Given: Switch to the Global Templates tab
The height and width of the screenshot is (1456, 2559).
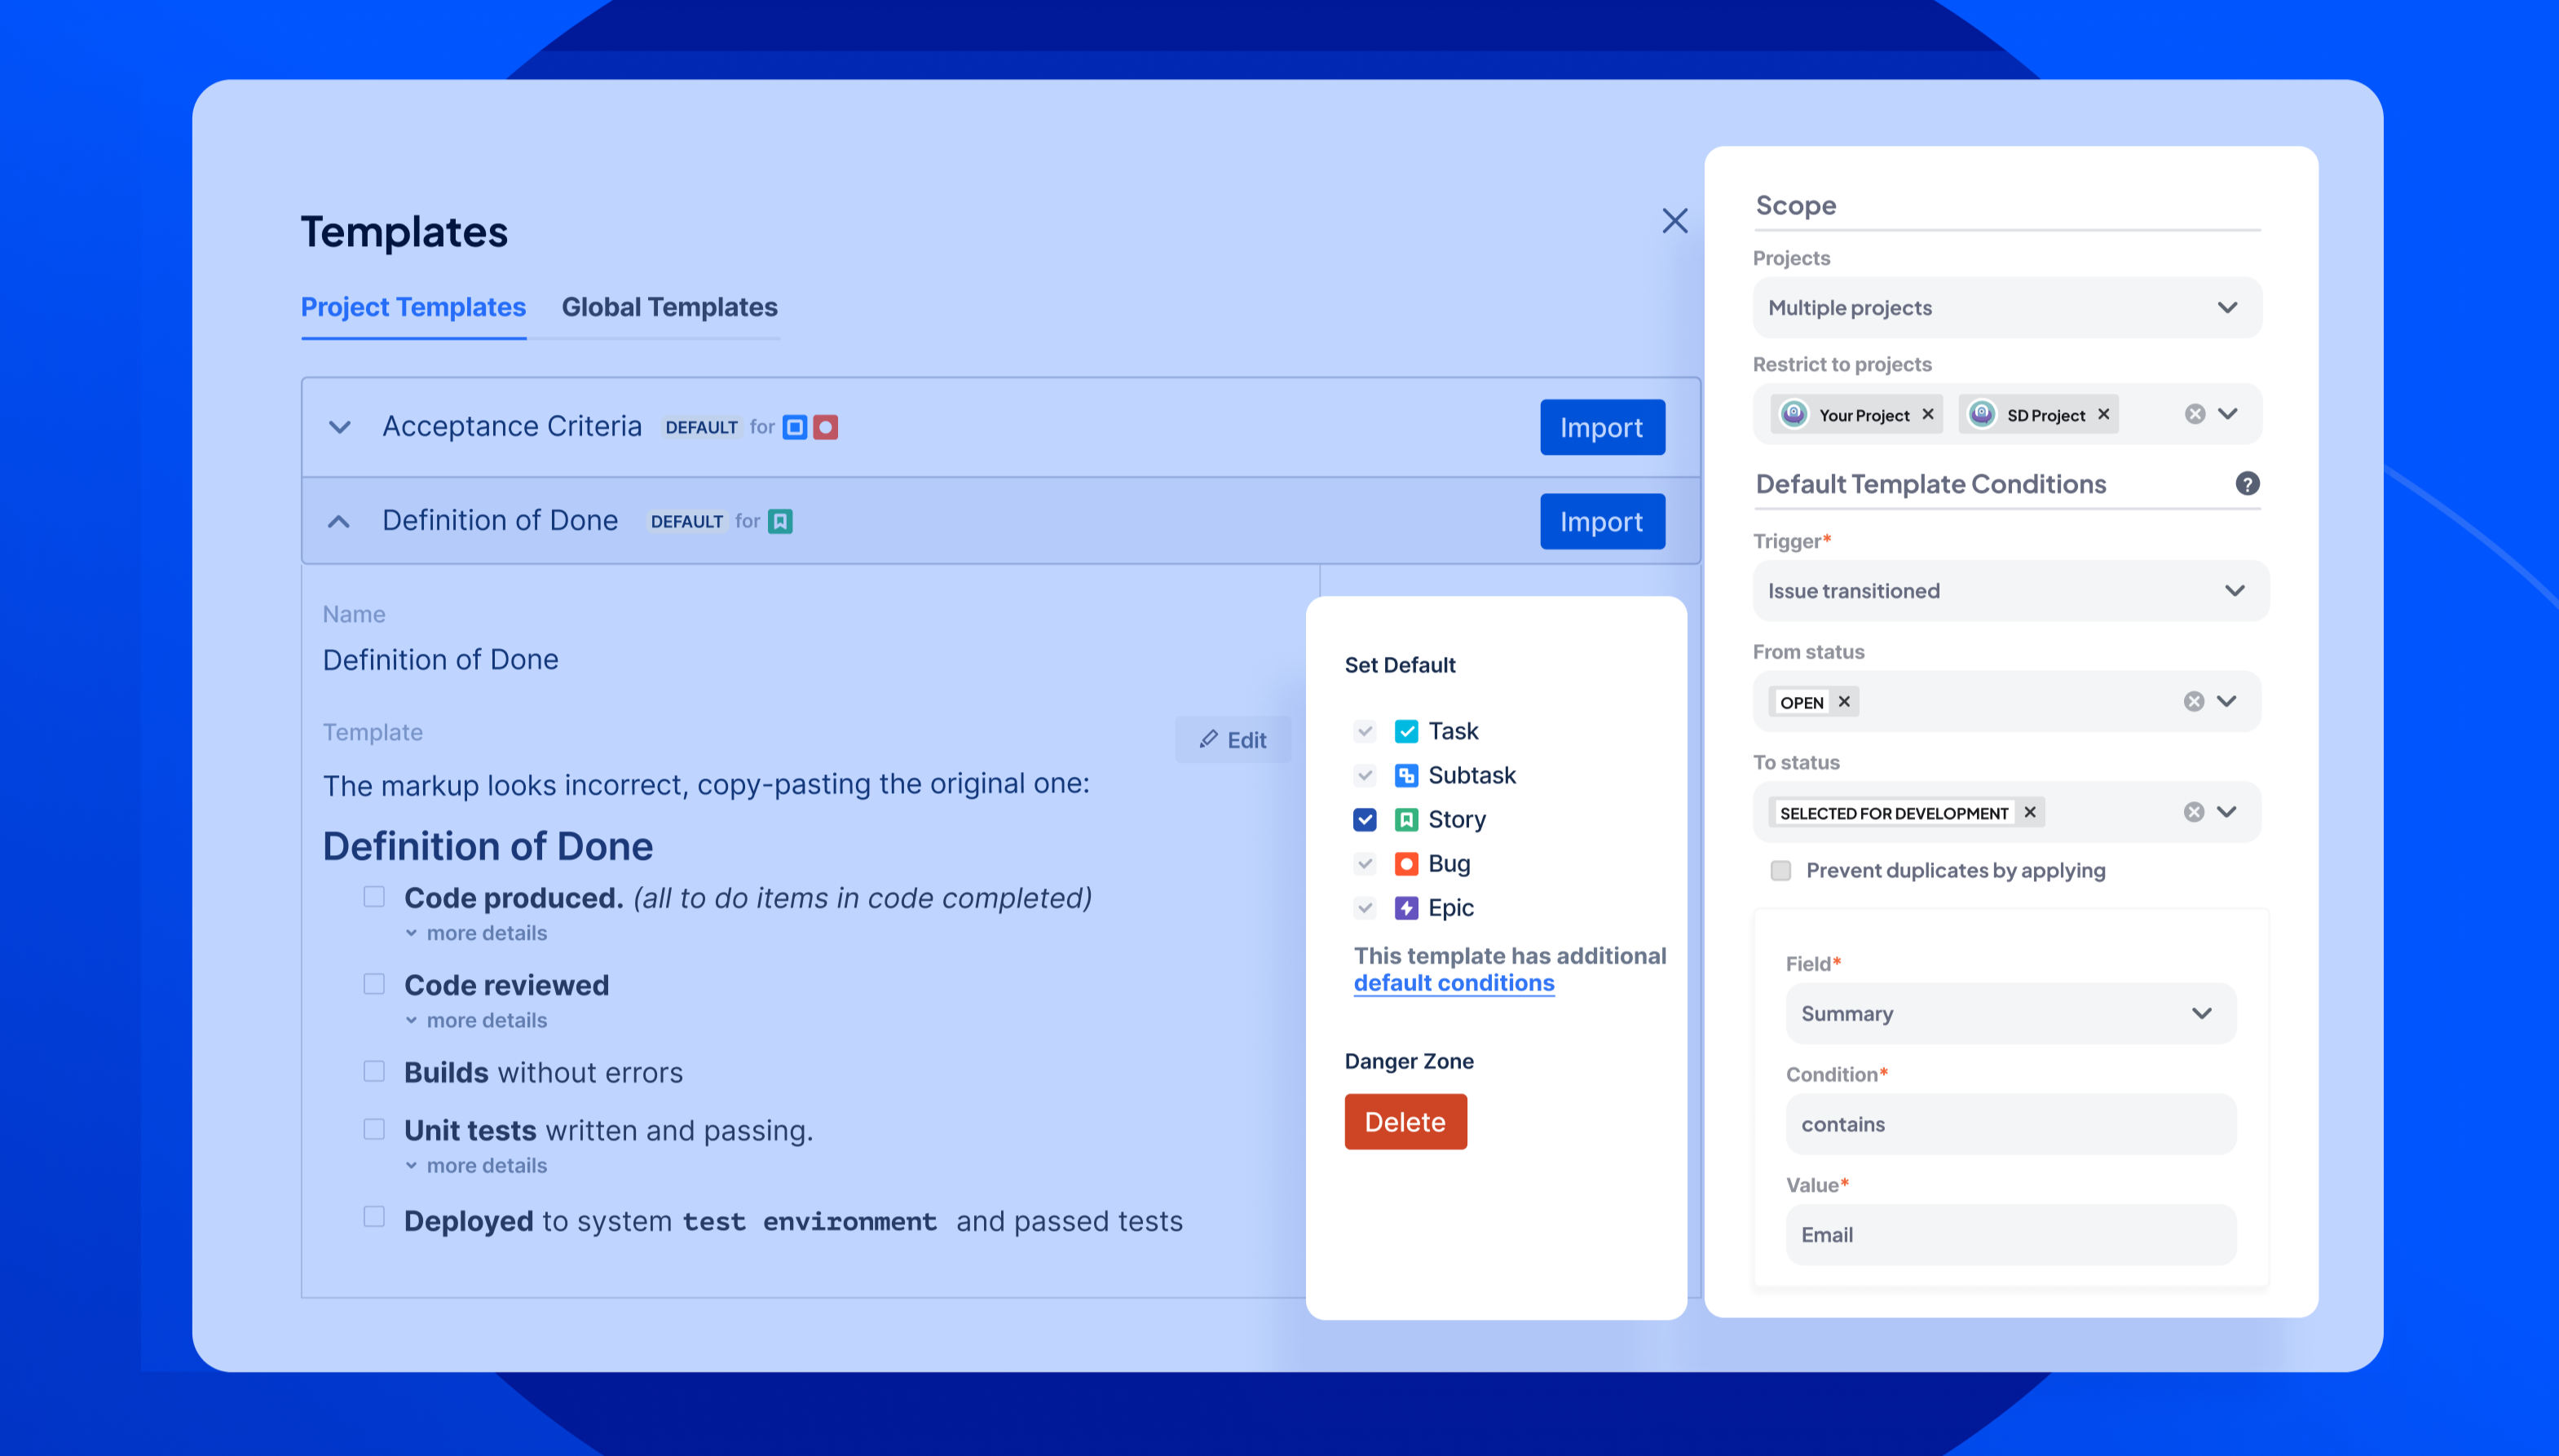Looking at the screenshot, I should point(669,307).
